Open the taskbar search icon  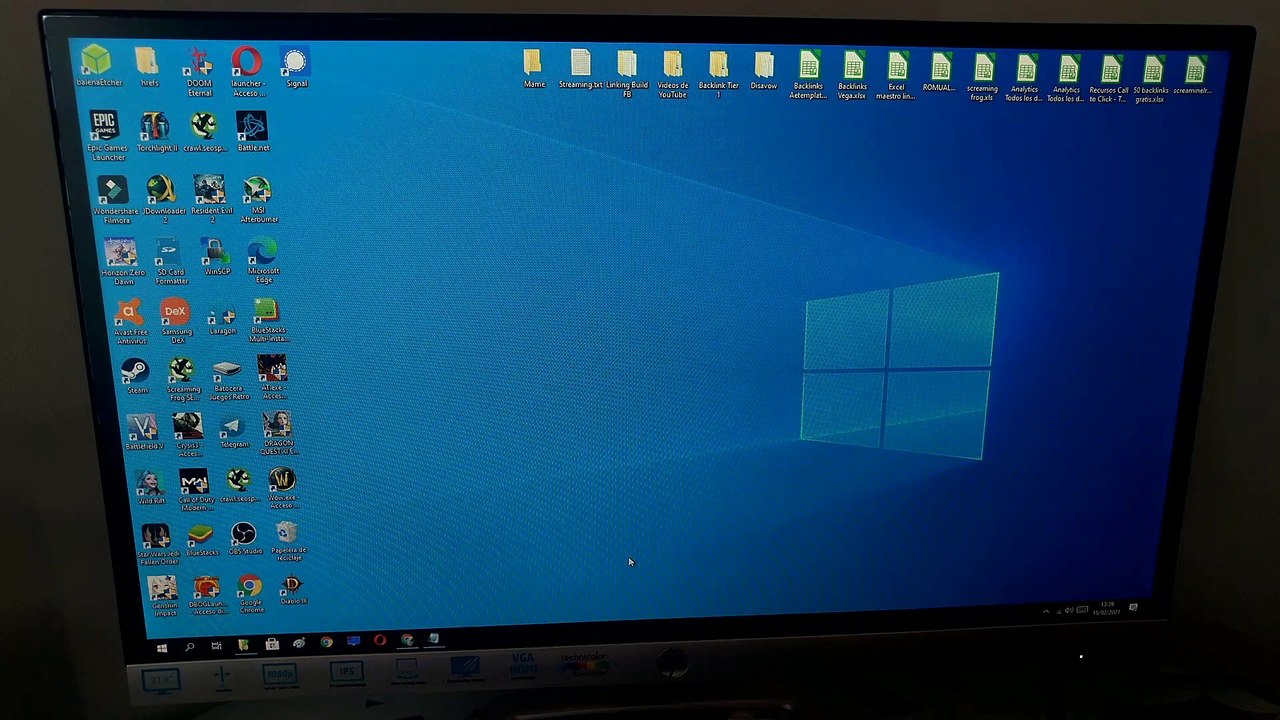tap(189, 648)
